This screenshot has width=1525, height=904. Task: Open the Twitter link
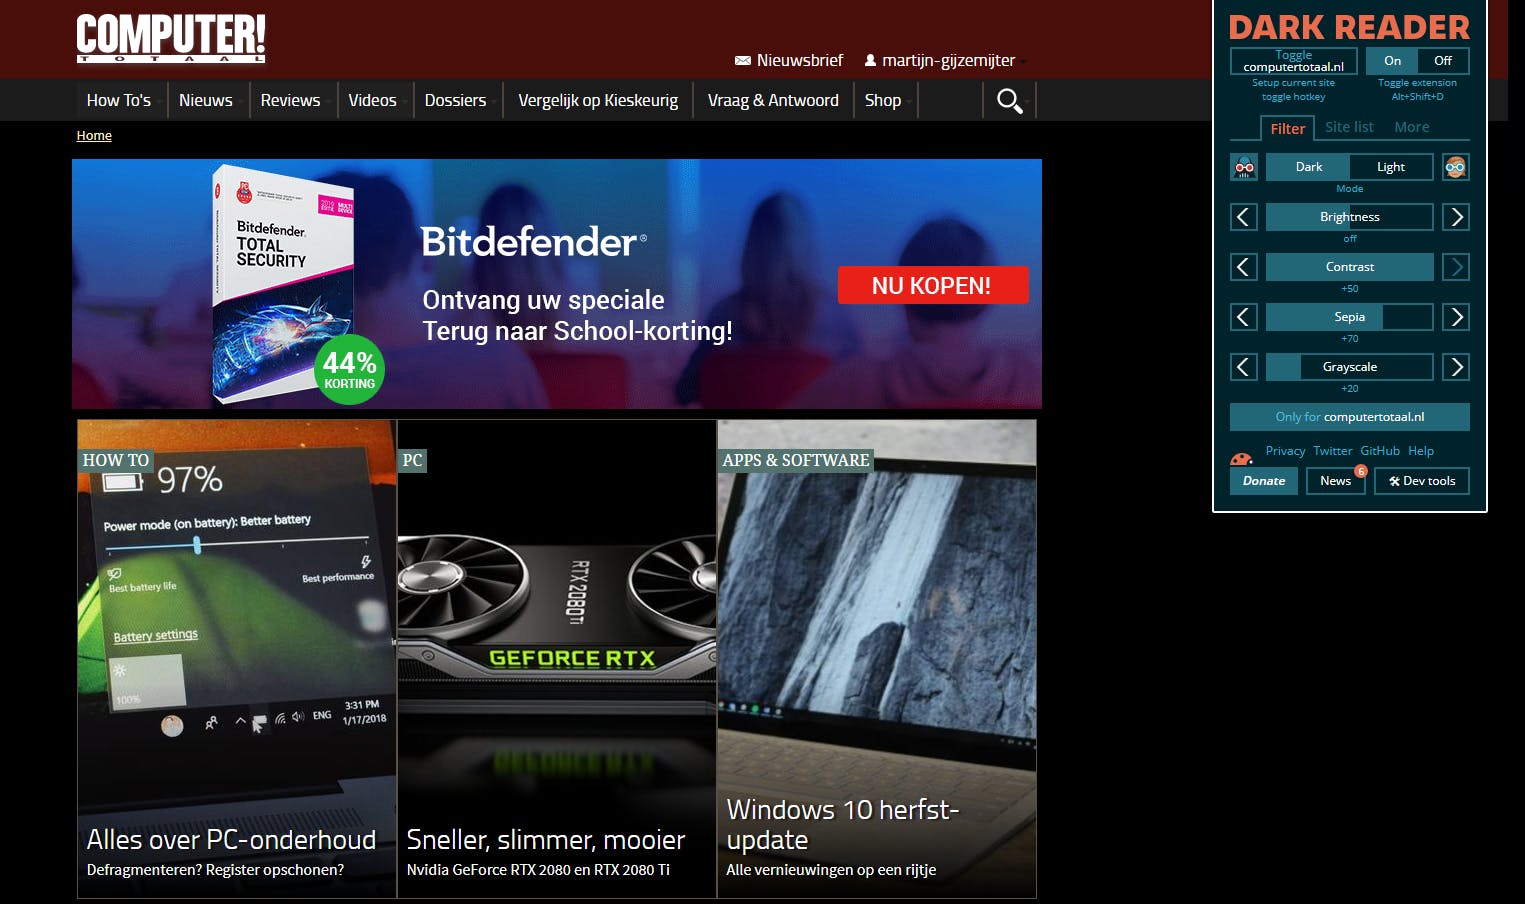(1332, 451)
